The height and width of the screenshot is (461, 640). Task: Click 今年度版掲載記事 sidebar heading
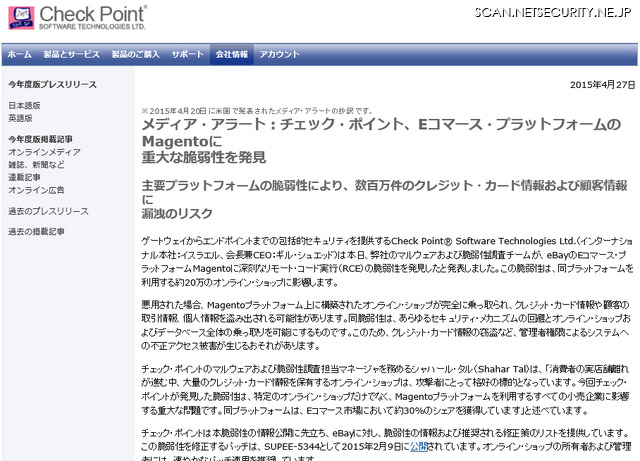point(40,139)
